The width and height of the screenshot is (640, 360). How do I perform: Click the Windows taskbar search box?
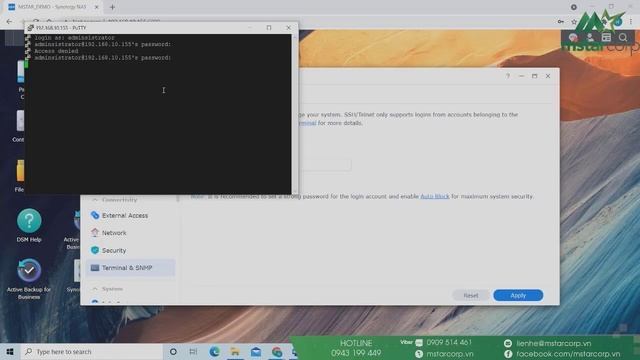coord(91,351)
